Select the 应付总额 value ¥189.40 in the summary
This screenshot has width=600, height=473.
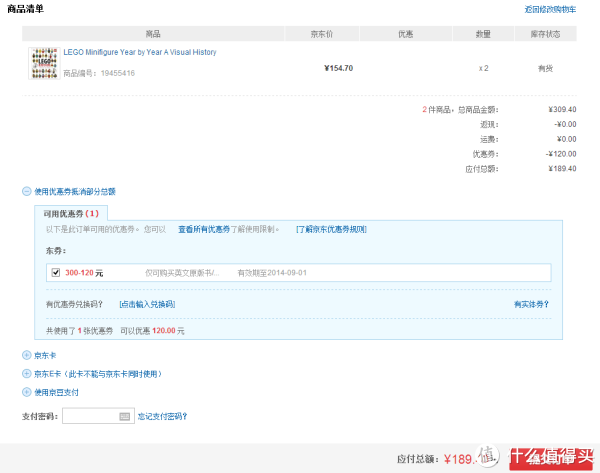pyautogui.click(x=562, y=169)
